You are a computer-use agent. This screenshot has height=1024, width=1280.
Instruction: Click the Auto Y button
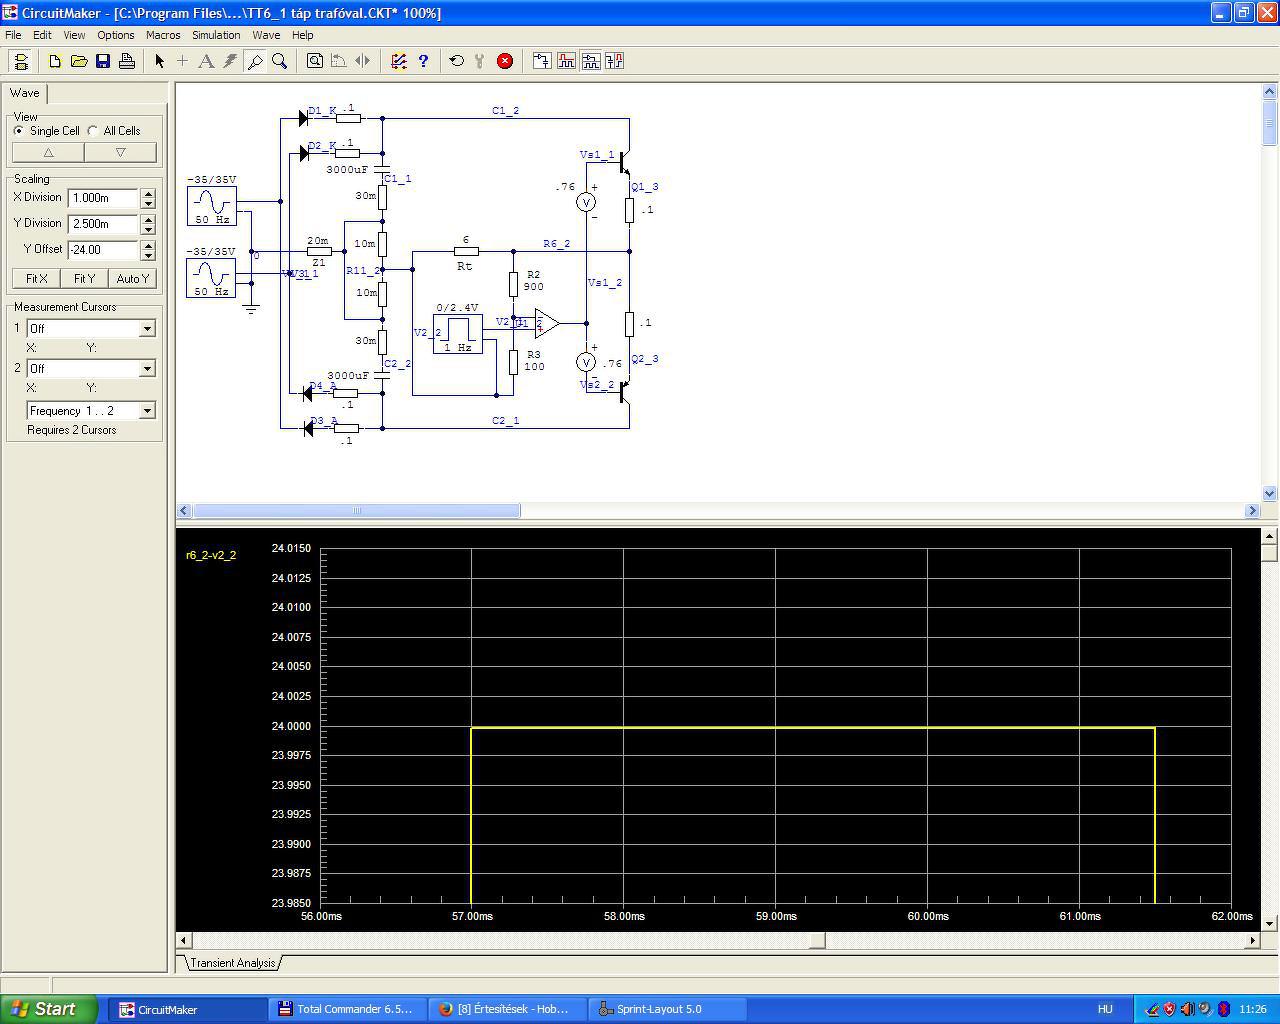click(132, 279)
